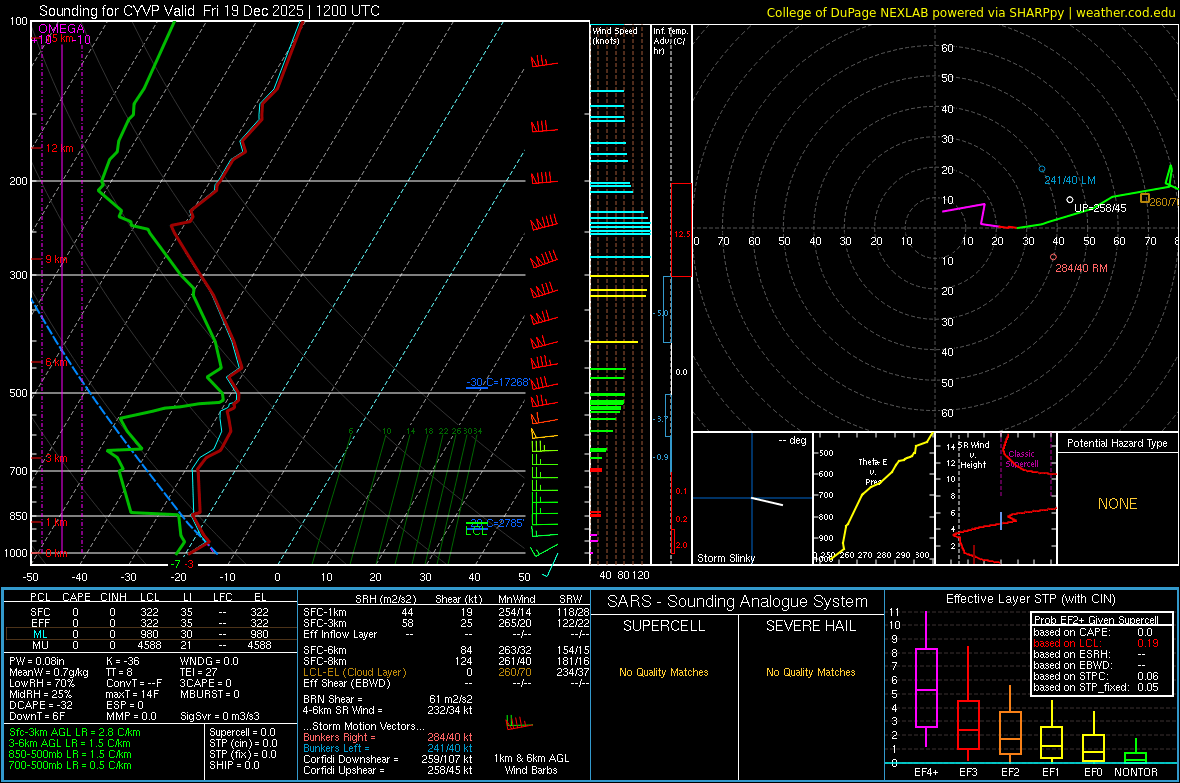The height and width of the screenshot is (783, 1180).
Task: Click the 'Corfidi Downshear' row
Action: point(388,759)
